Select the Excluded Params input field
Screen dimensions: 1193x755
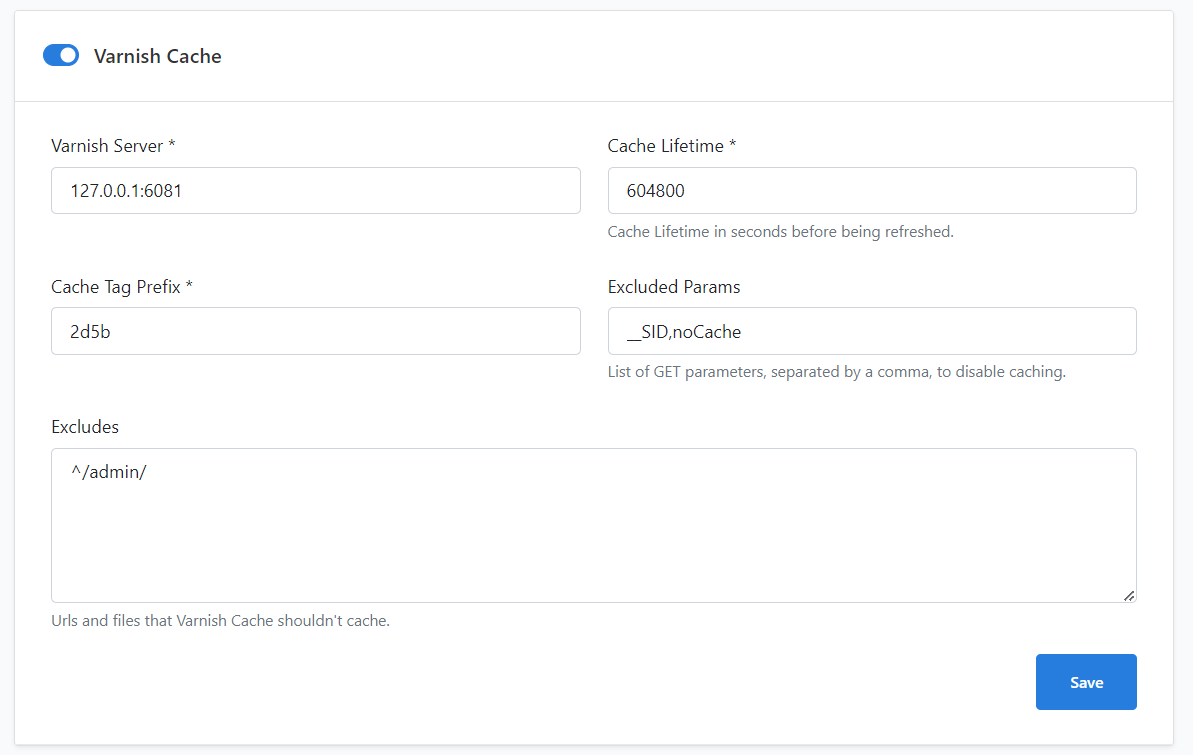tap(872, 331)
